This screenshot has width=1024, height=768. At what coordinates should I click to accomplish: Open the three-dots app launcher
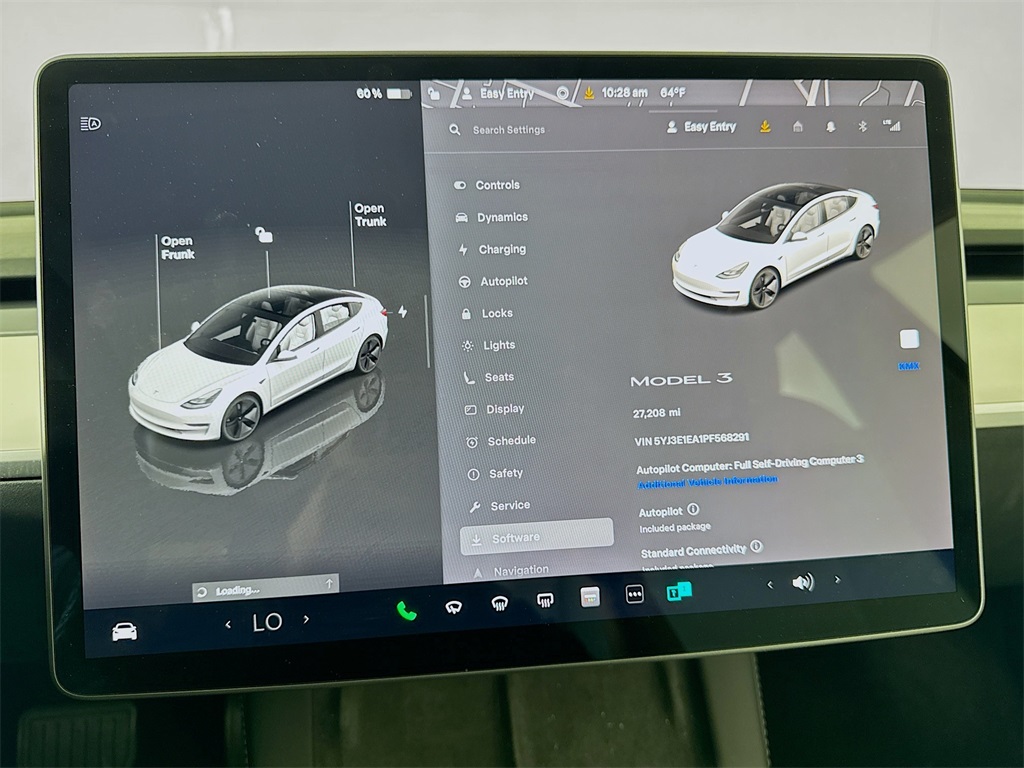(x=634, y=594)
